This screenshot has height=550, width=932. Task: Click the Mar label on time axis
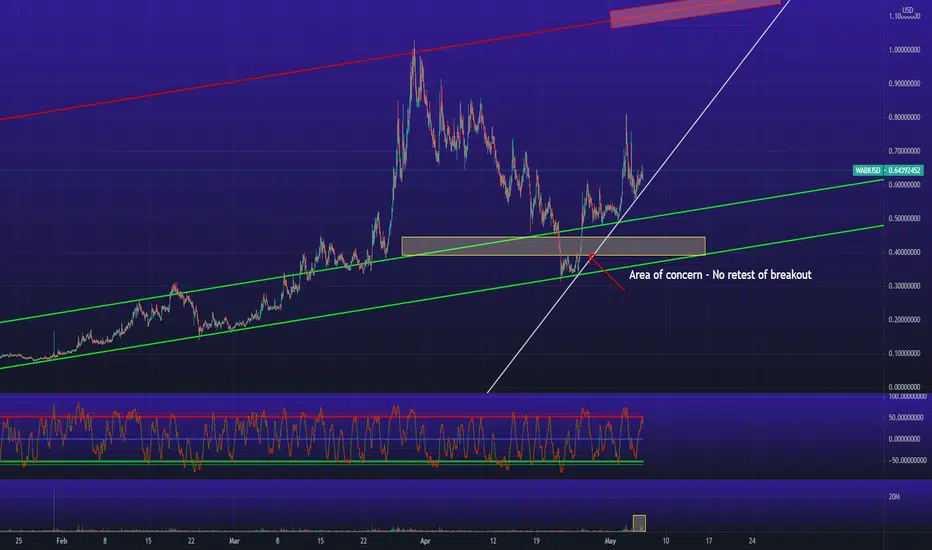[234, 541]
